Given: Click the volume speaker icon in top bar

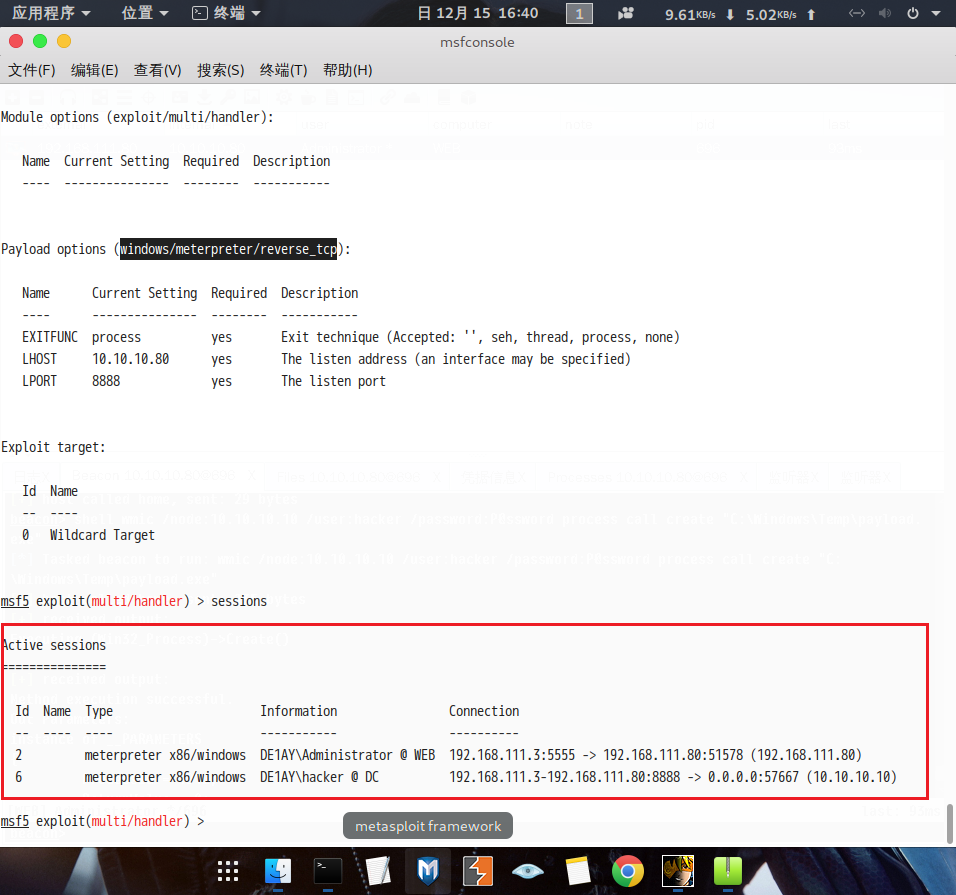Looking at the screenshot, I should click(885, 13).
